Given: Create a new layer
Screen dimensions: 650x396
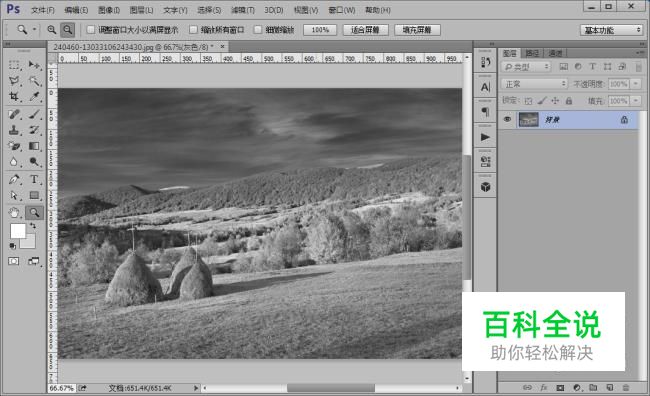Looking at the screenshot, I should [x=609, y=388].
